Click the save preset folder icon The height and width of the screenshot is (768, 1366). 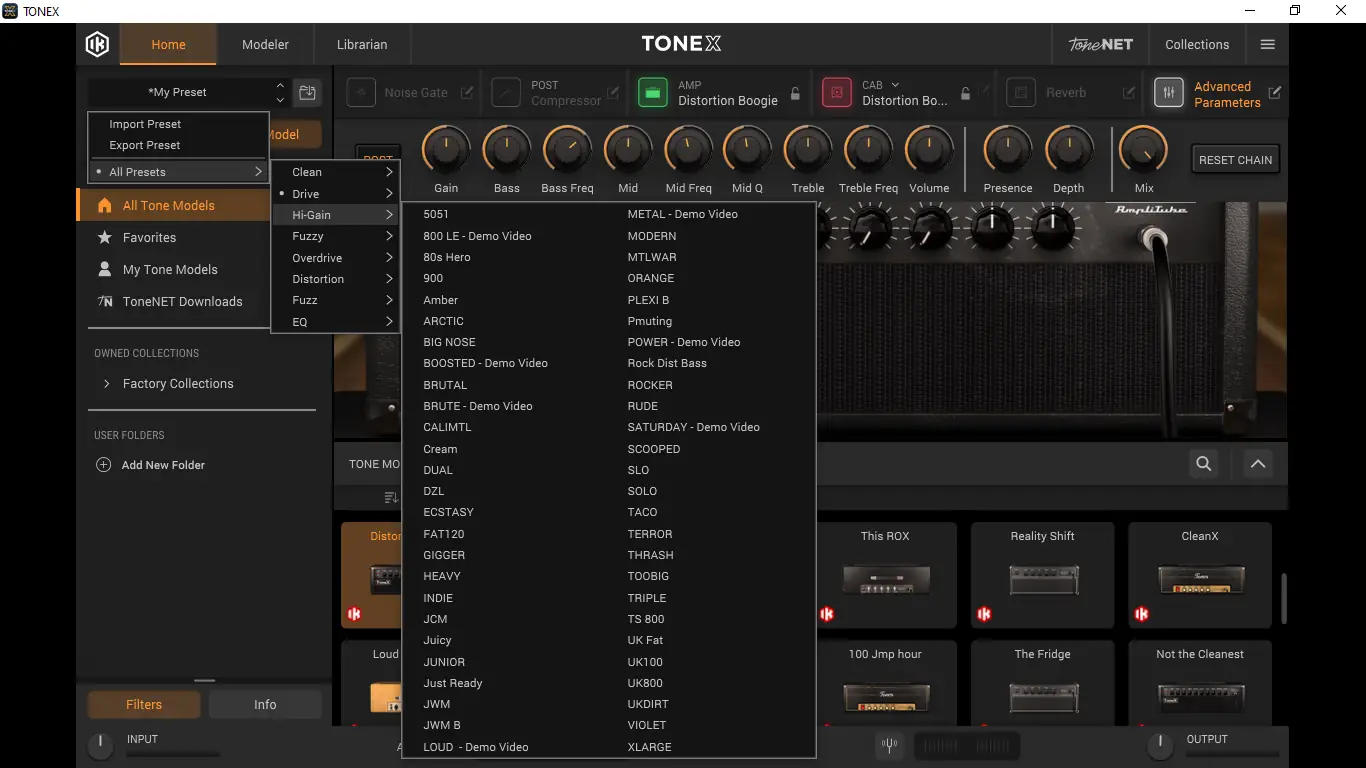tap(308, 92)
